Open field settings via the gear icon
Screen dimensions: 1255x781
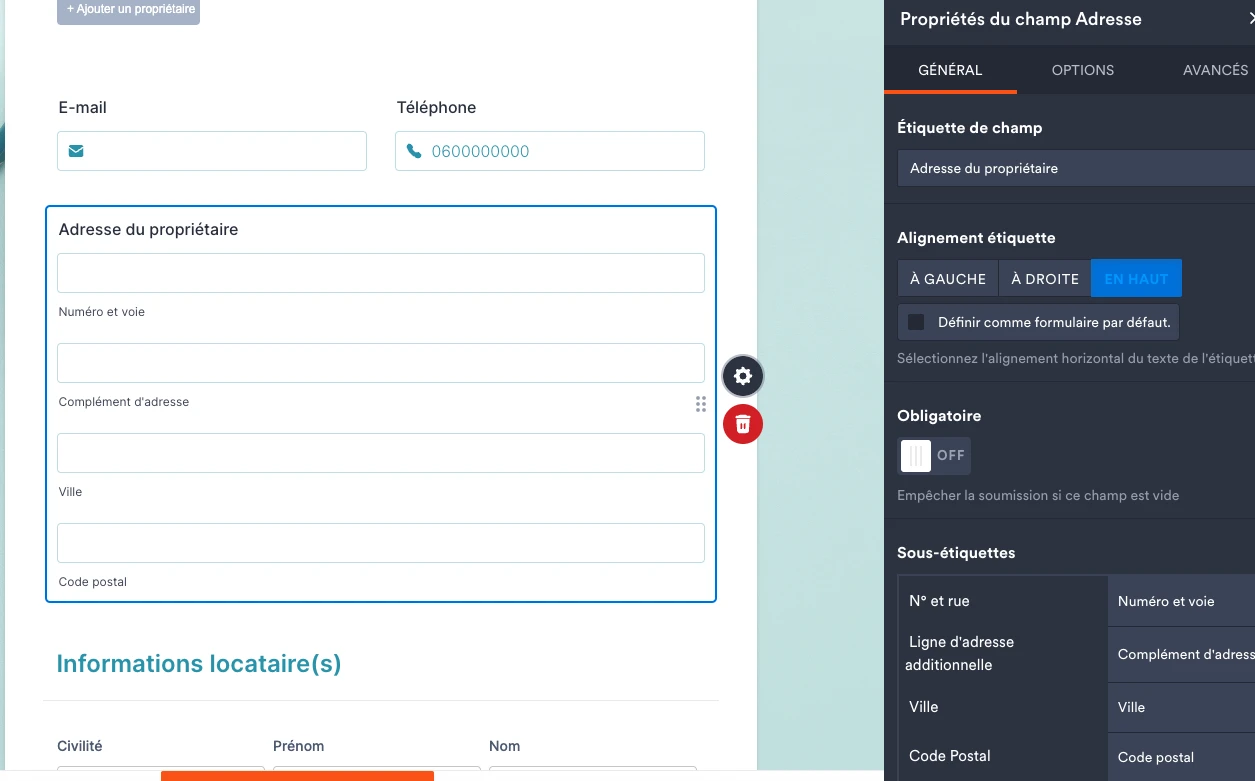point(742,376)
